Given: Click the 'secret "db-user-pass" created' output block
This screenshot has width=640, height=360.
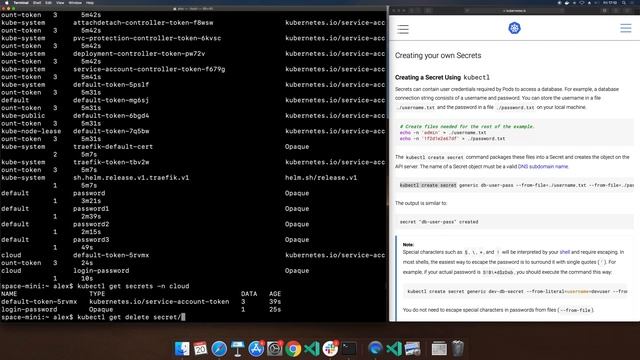Looking at the screenshot, I should [514, 222].
